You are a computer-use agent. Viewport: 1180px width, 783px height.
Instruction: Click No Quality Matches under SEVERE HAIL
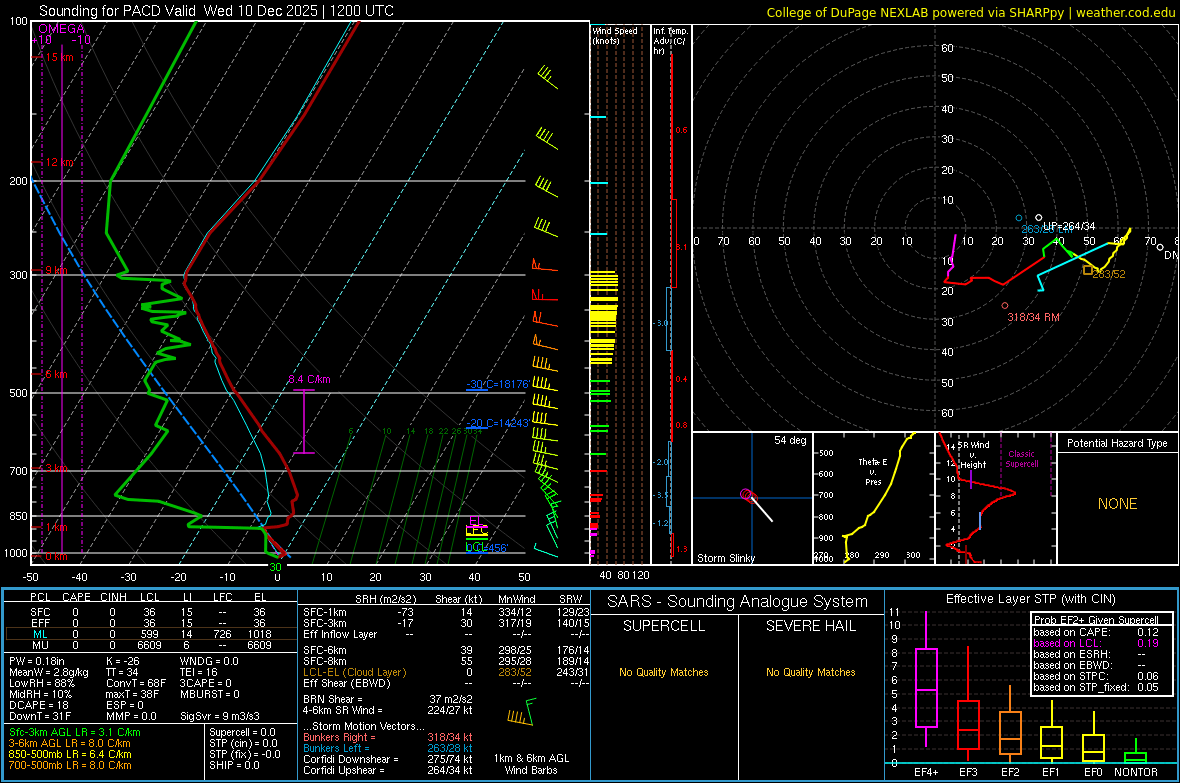[810, 672]
